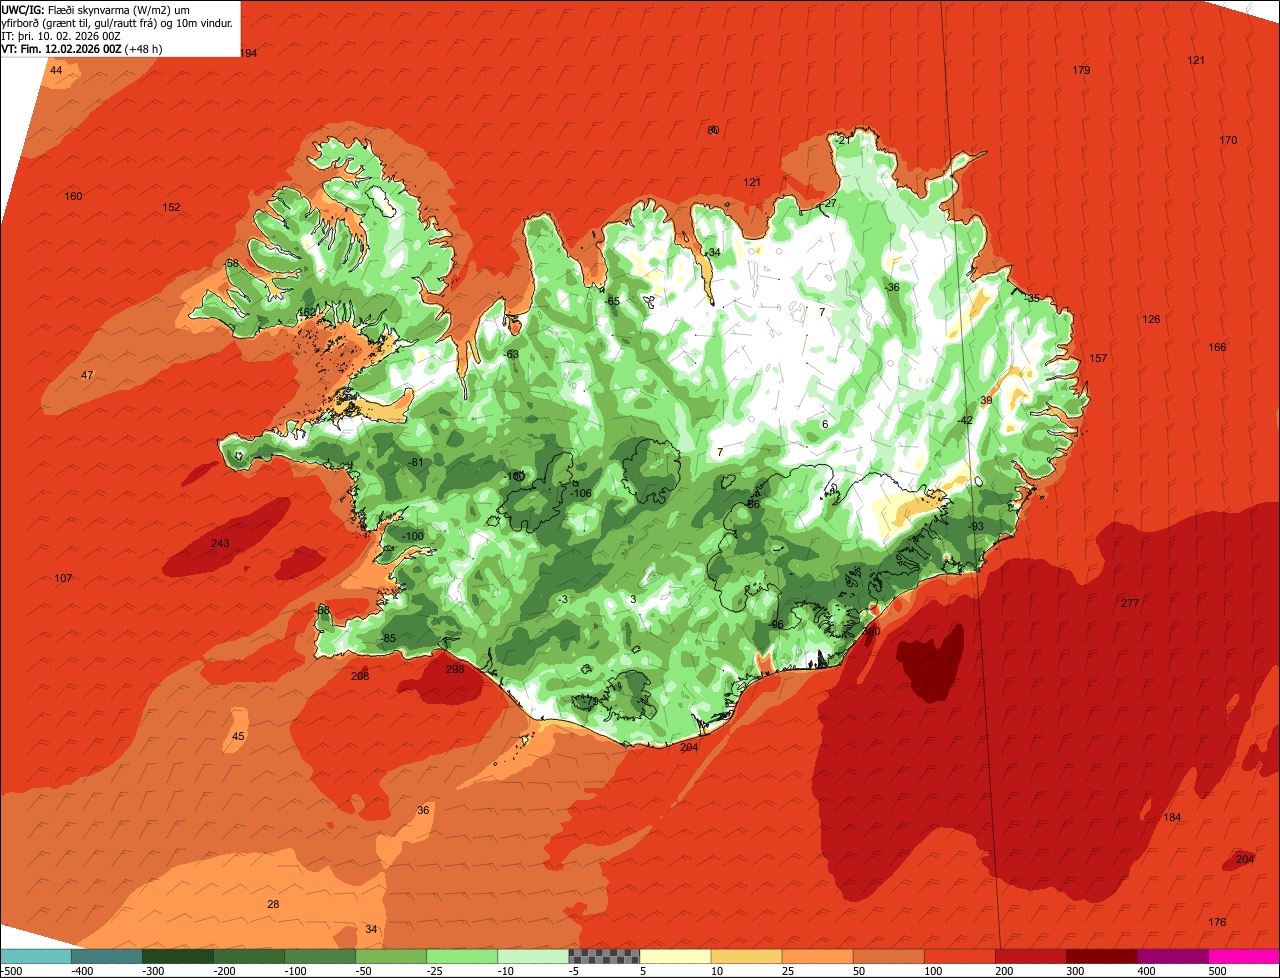1280x978 pixels.
Task: Click the land value 39 in east Iceland
Action: (986, 400)
